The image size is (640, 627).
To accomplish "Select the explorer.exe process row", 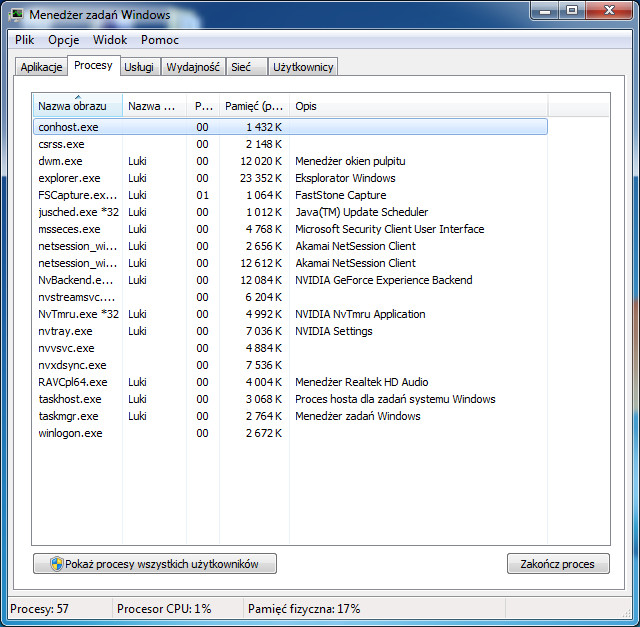I will pyautogui.click(x=290, y=178).
